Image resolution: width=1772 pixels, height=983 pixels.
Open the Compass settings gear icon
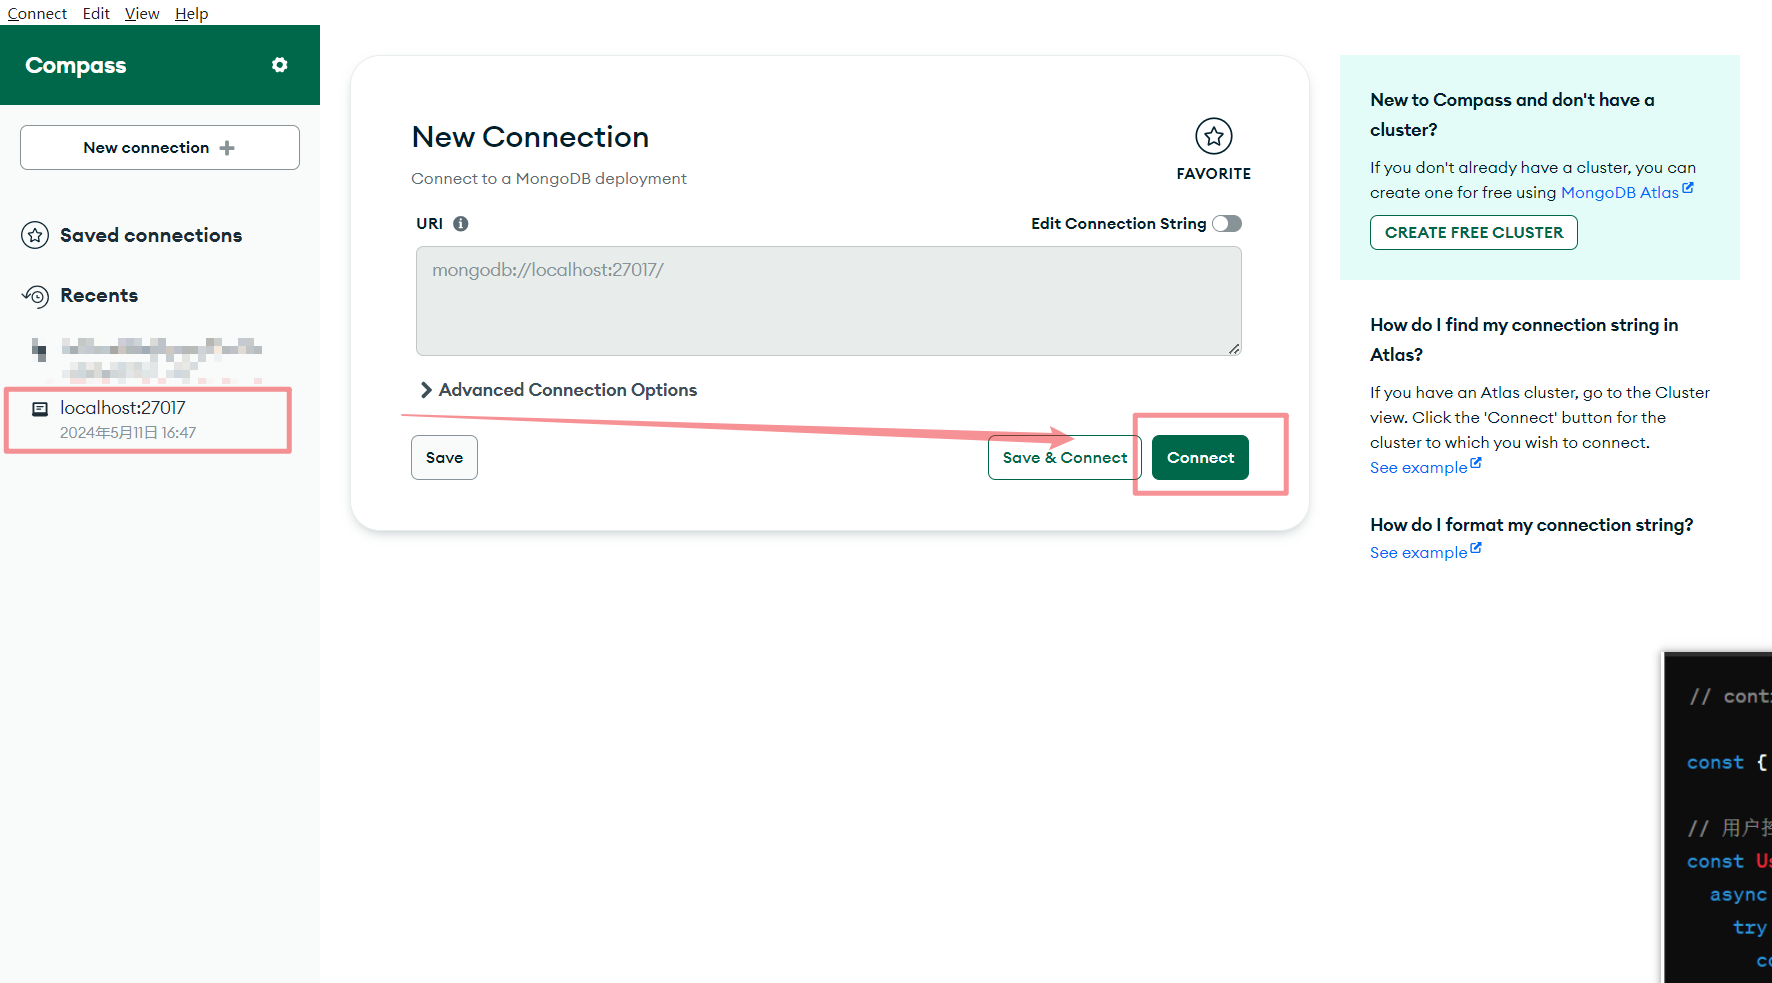(x=280, y=65)
